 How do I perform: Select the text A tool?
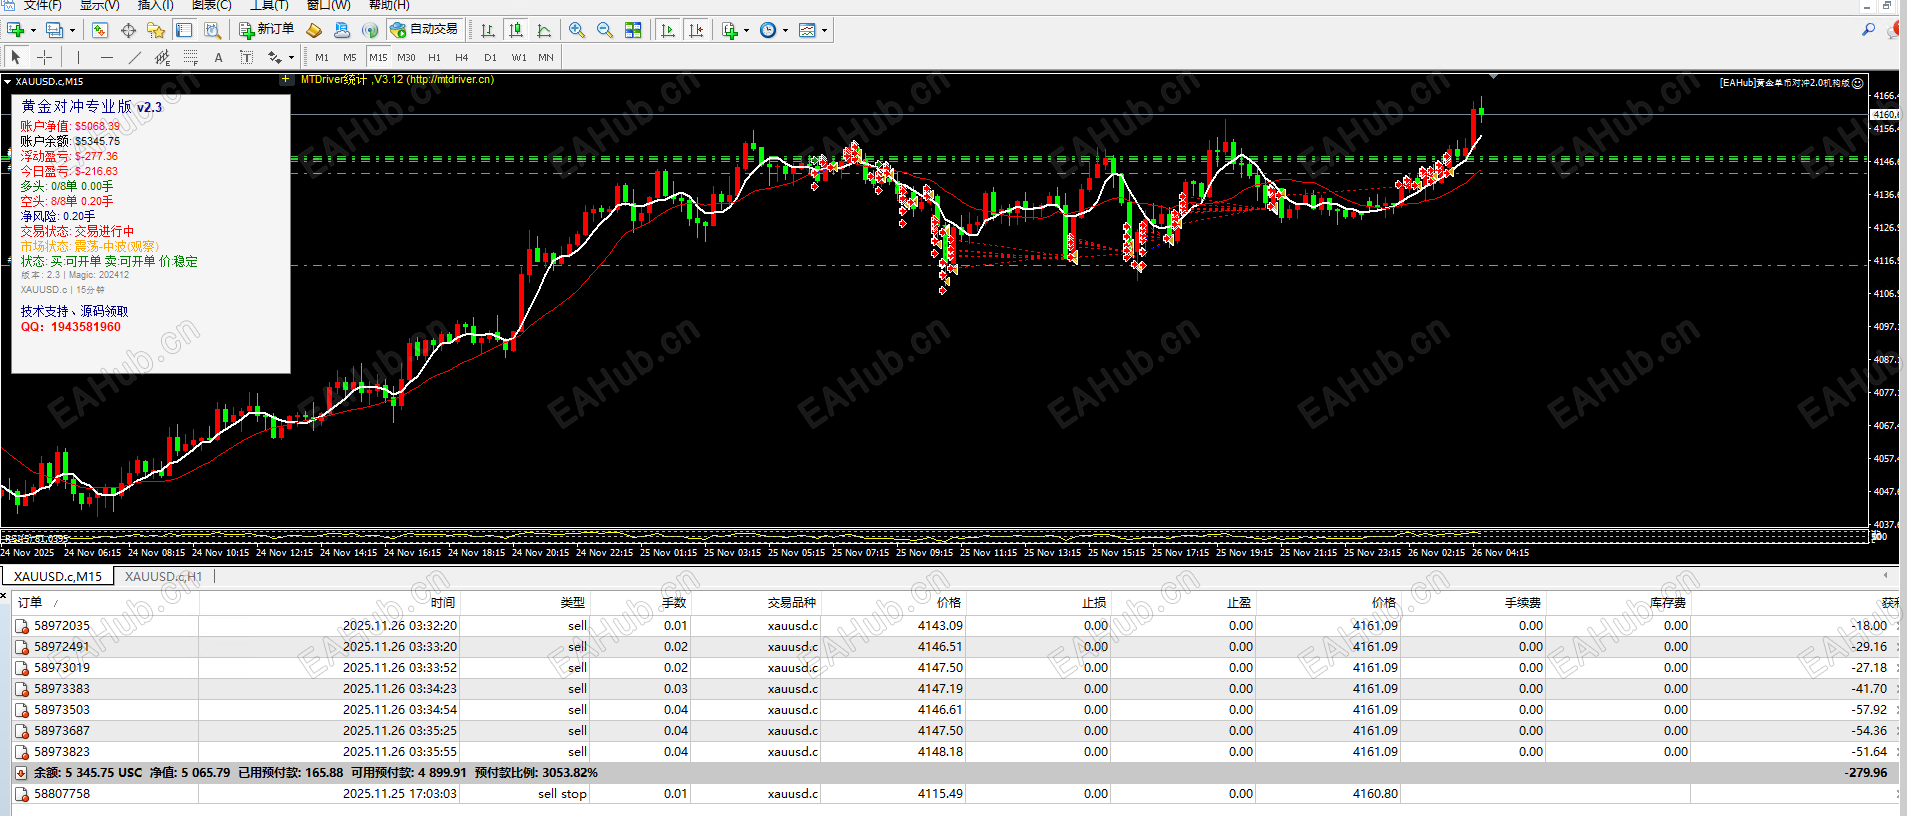pos(219,57)
